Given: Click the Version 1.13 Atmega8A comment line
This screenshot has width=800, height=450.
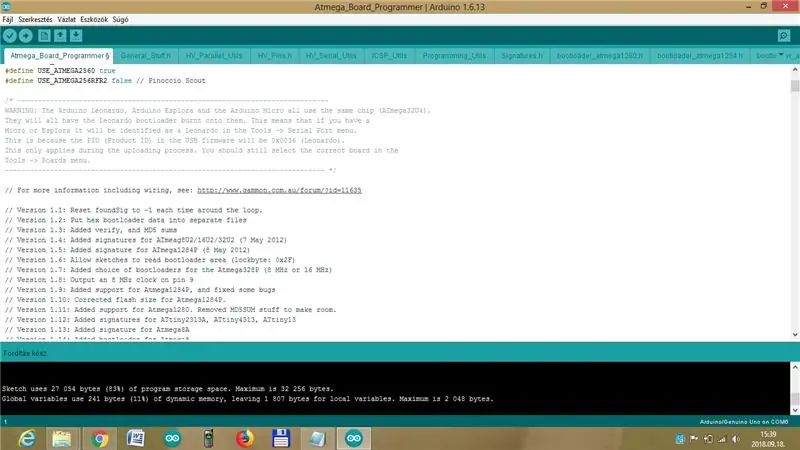Looking at the screenshot, I should (97, 330).
